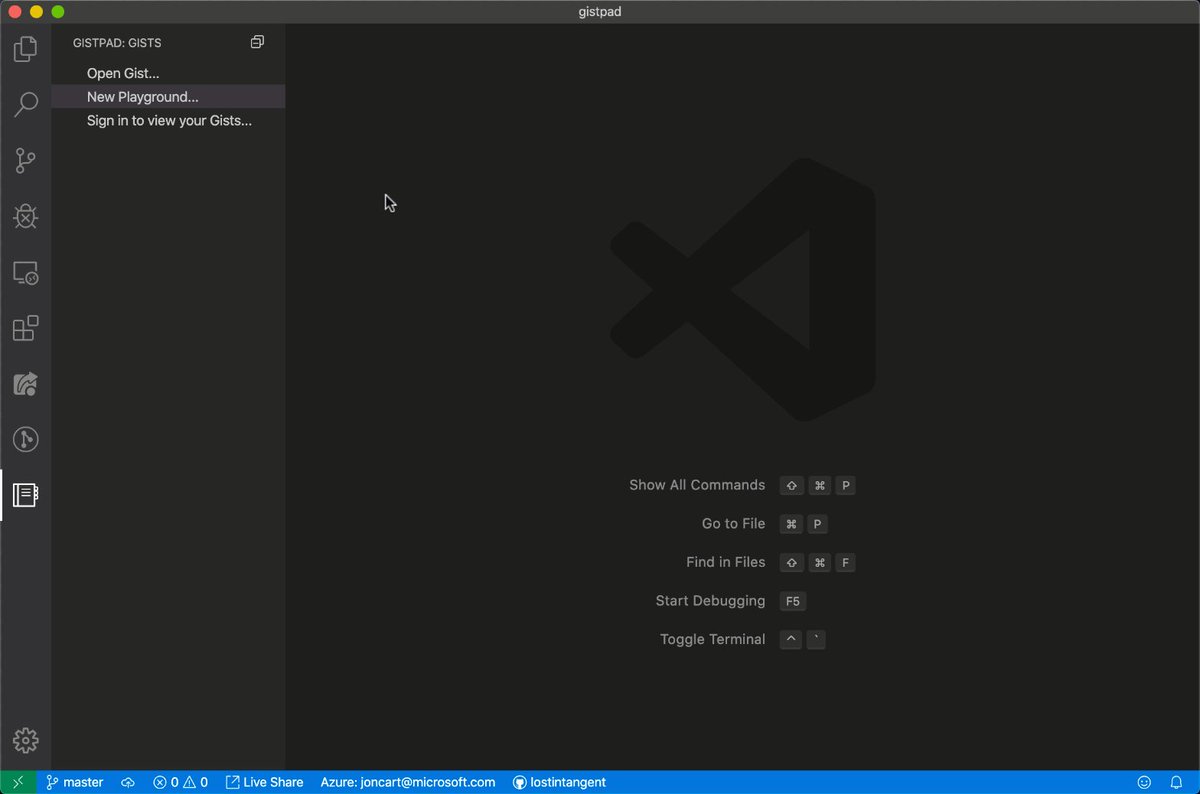
Task: Open the Extensions view icon
Action: click(x=26, y=329)
